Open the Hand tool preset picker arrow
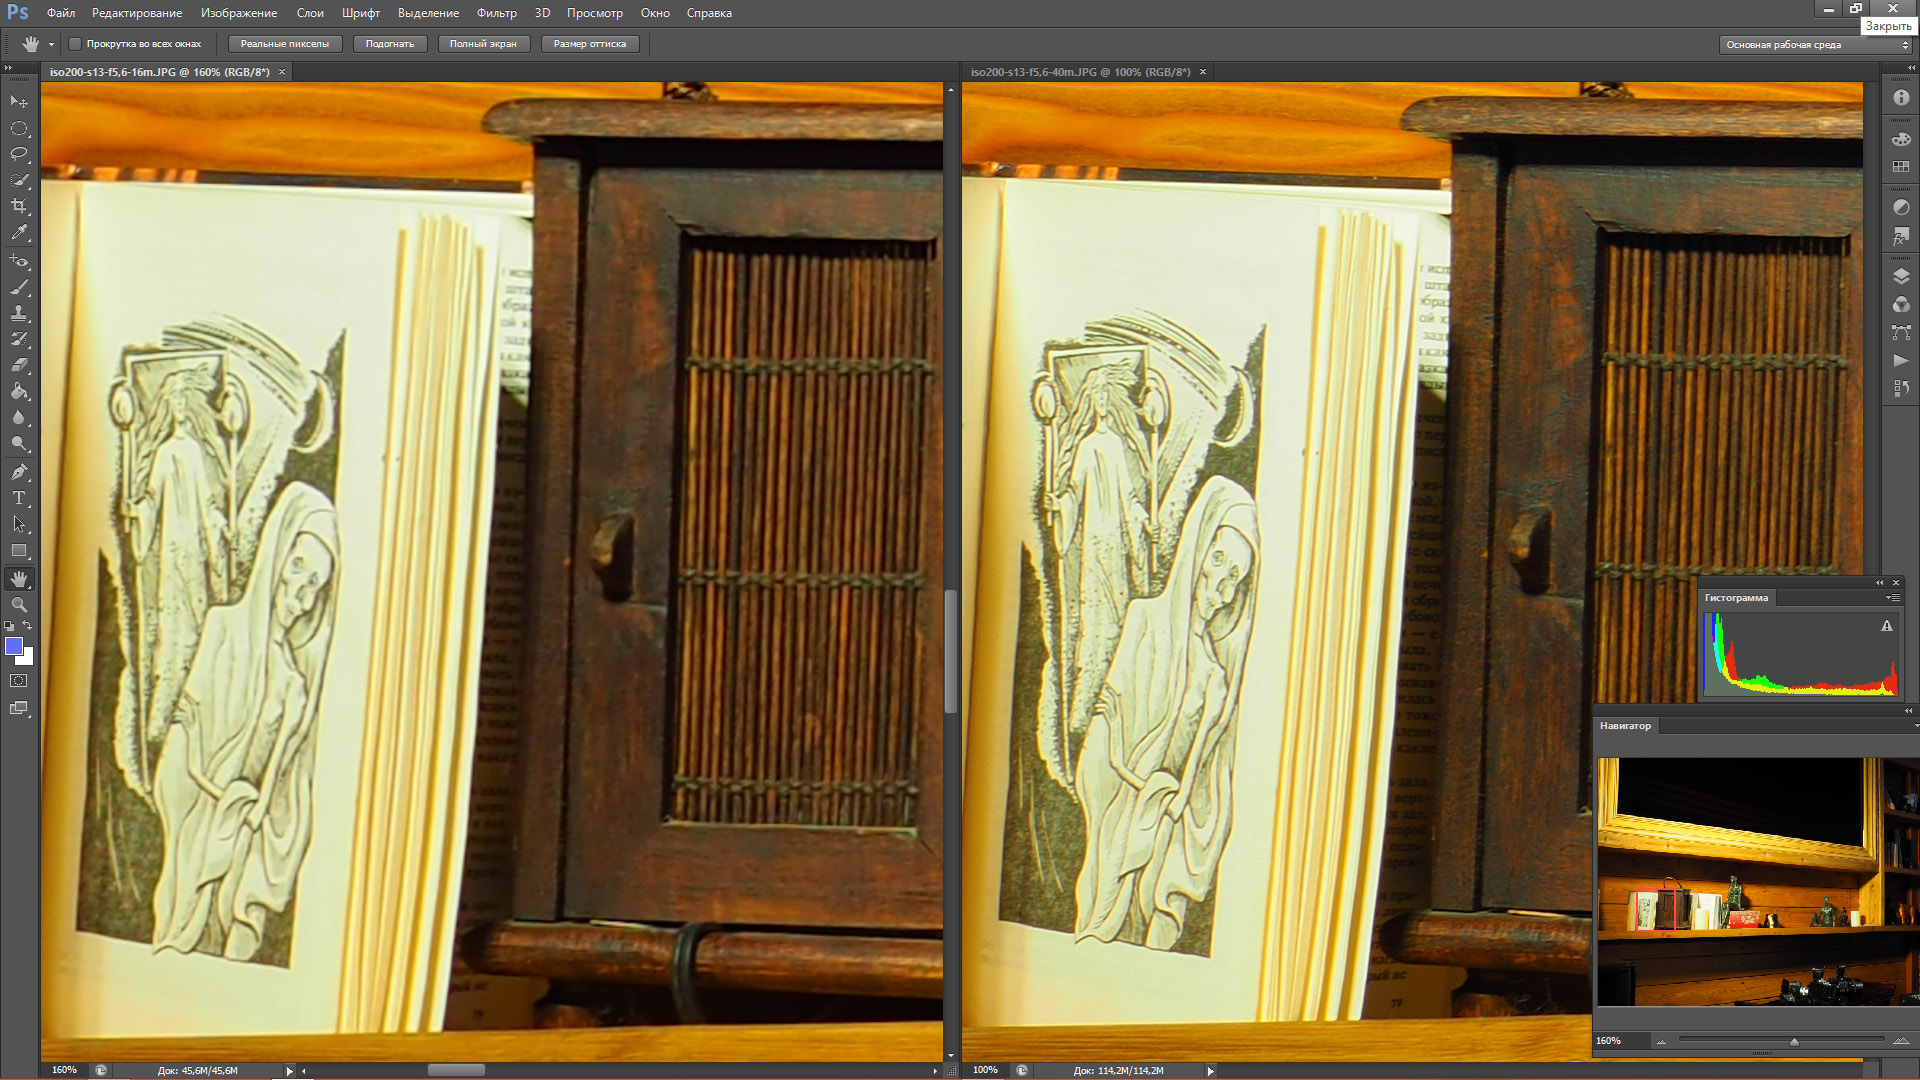This screenshot has width=1920, height=1080. coord(51,44)
